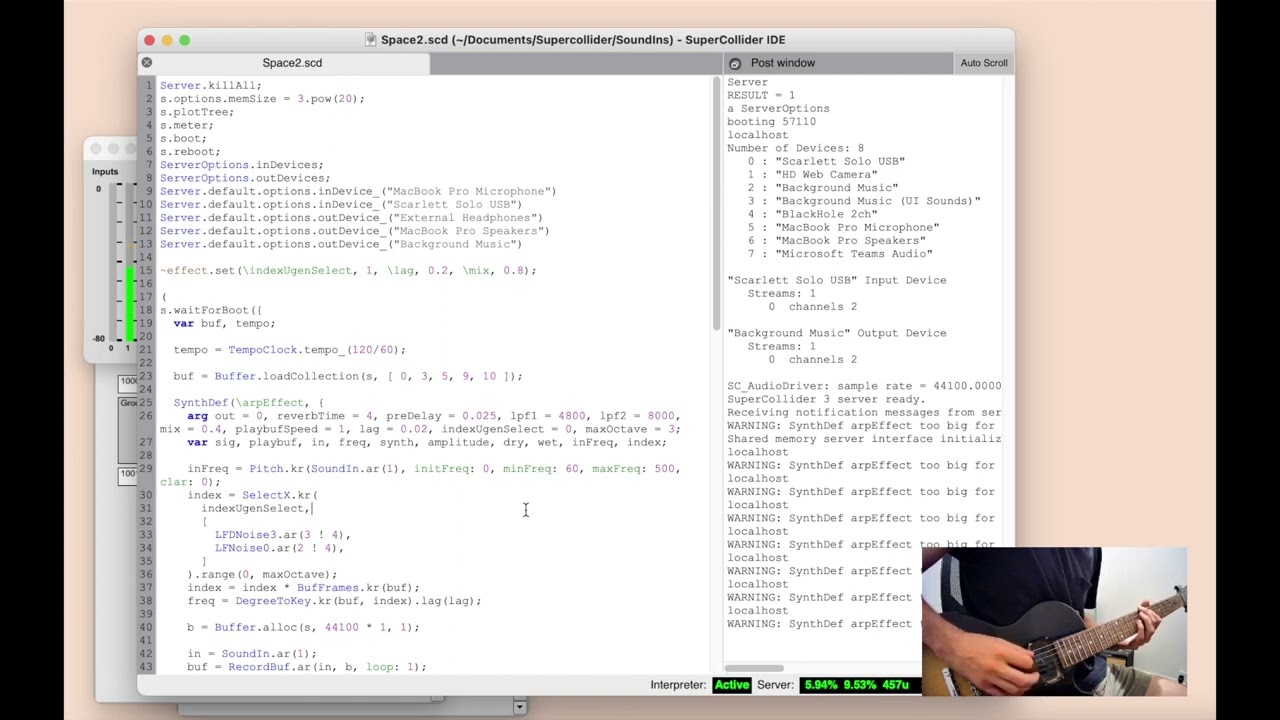Click the Interpreter label in status bar
The width and height of the screenshot is (1280, 720).
(x=678, y=685)
